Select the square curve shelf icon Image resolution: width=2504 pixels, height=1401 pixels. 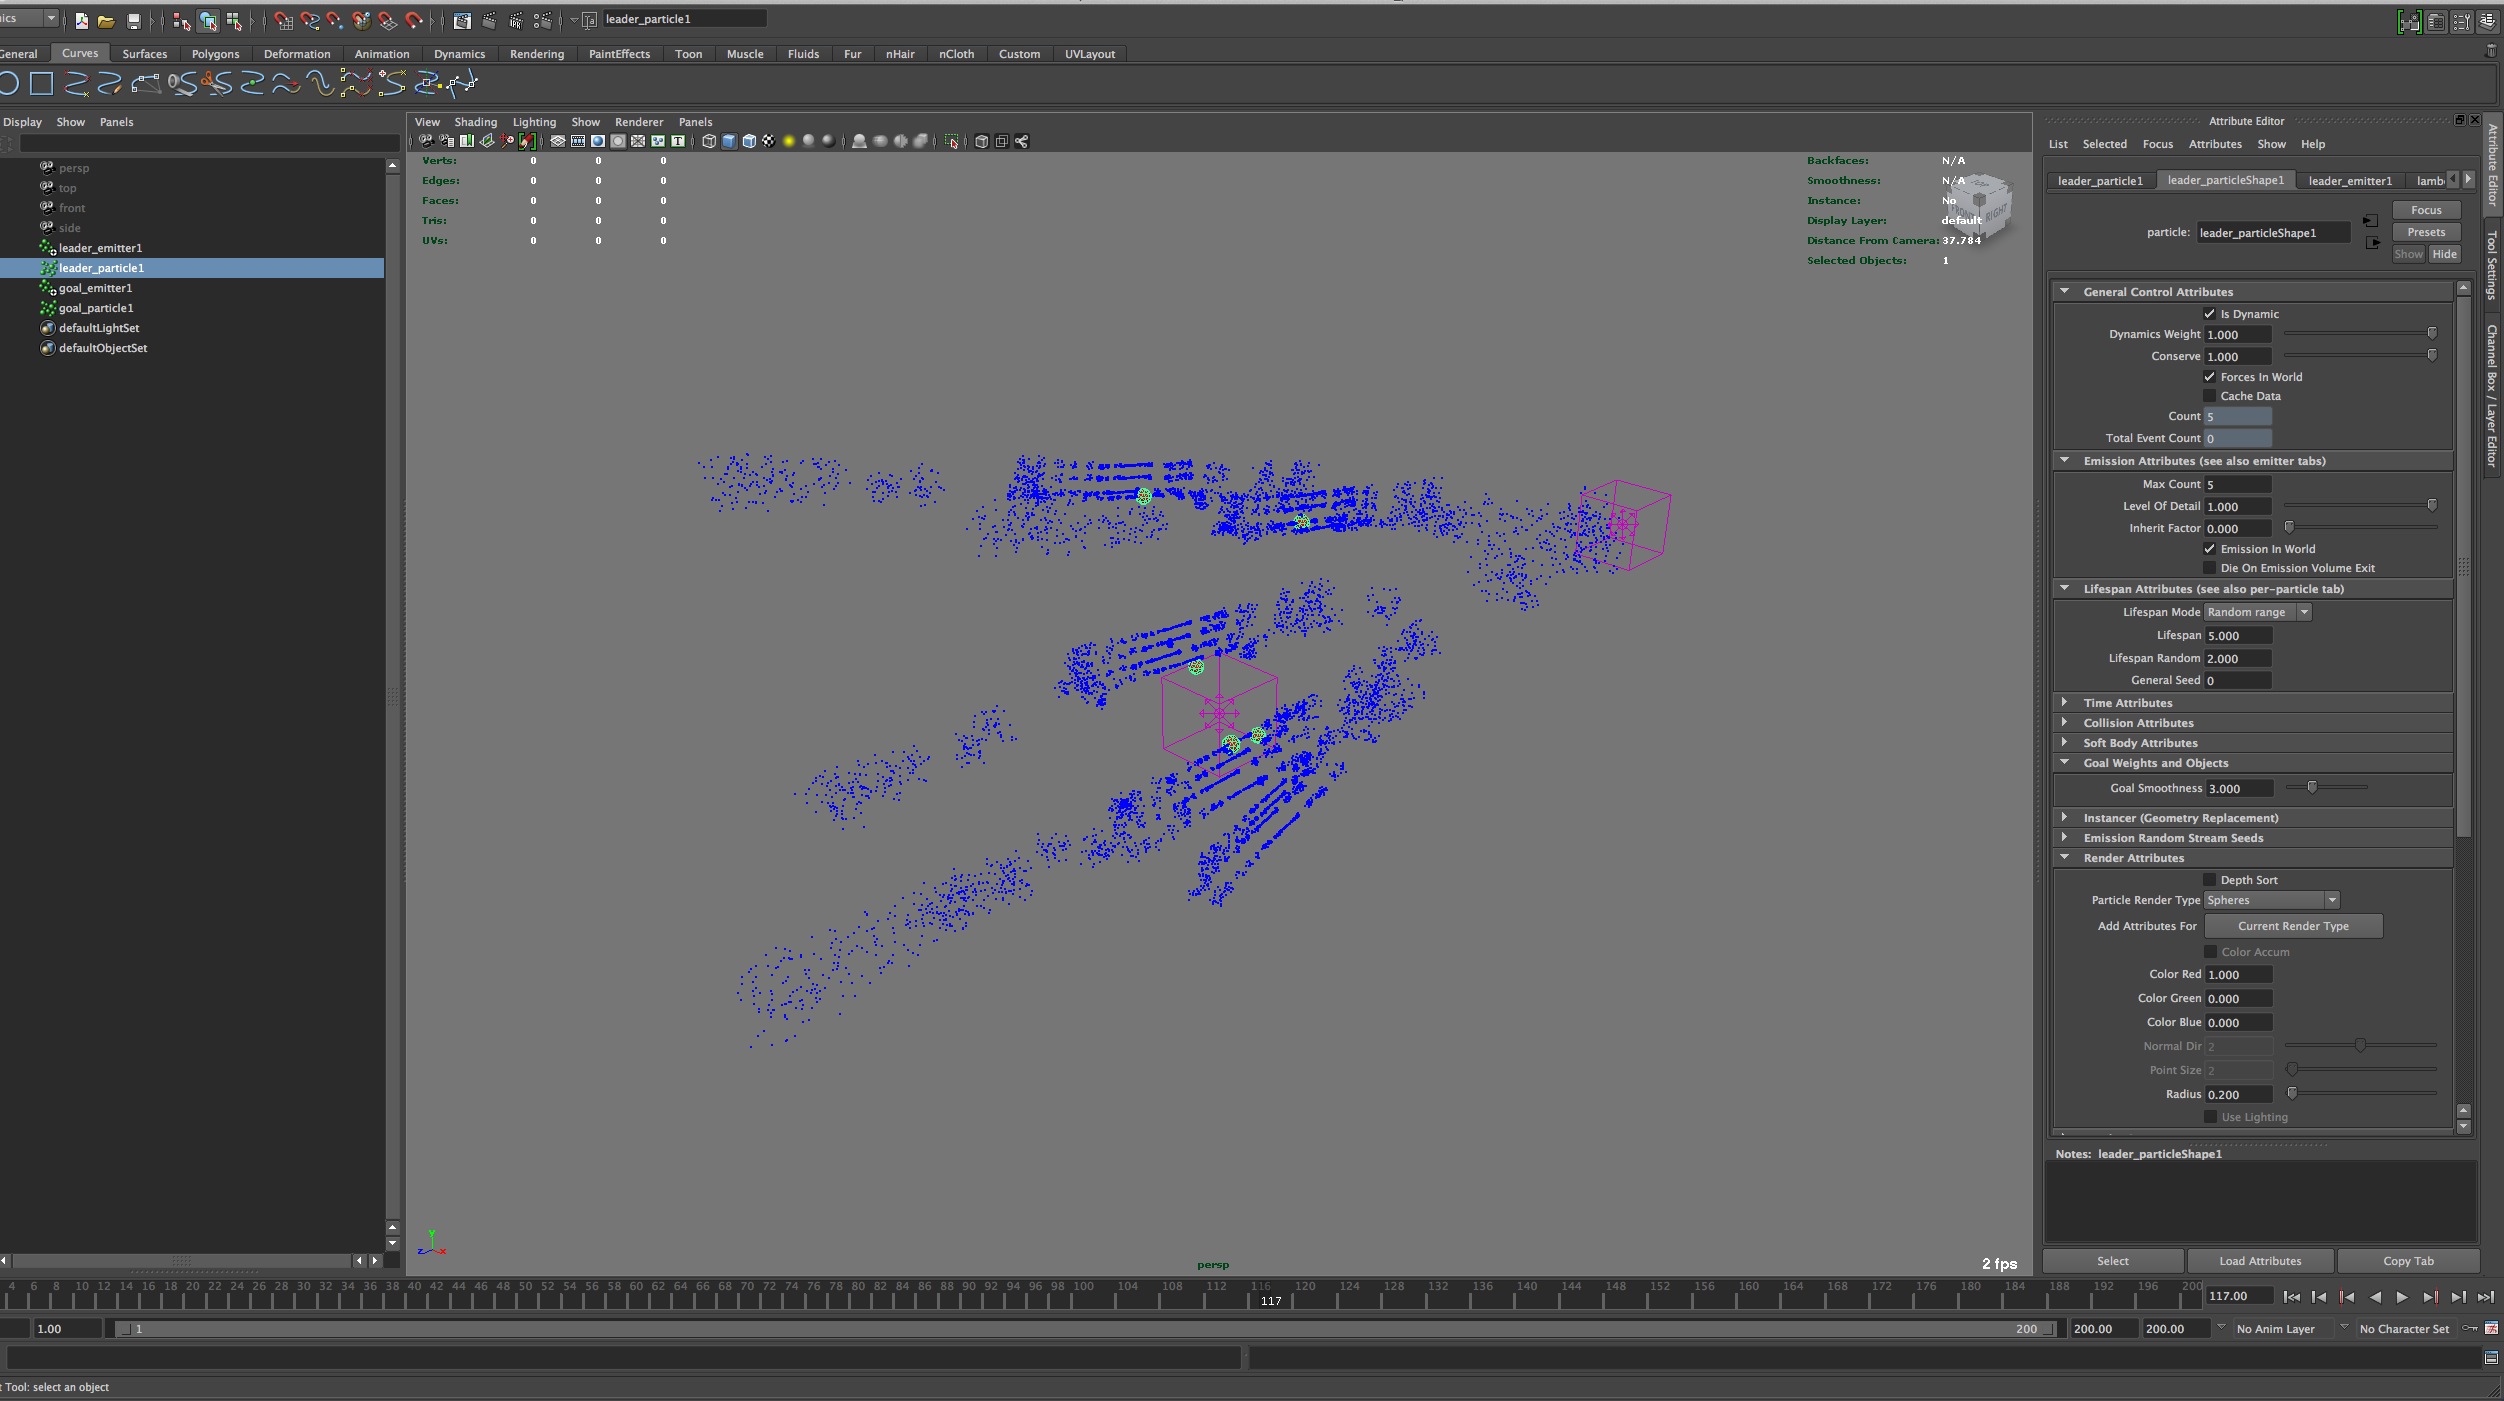click(41, 84)
